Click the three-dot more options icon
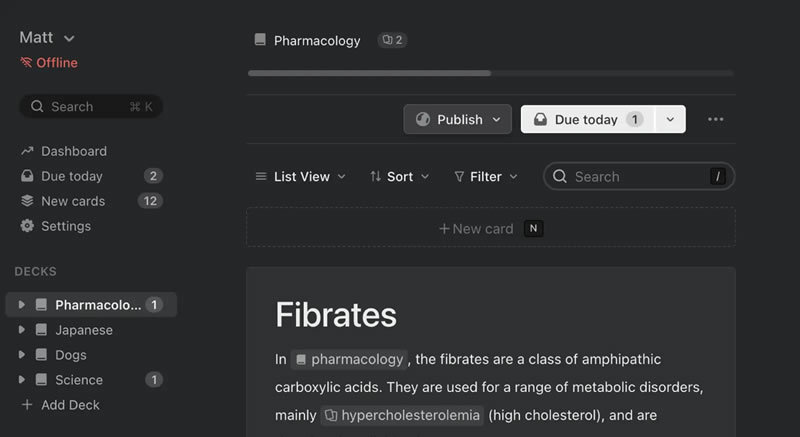 [715, 119]
